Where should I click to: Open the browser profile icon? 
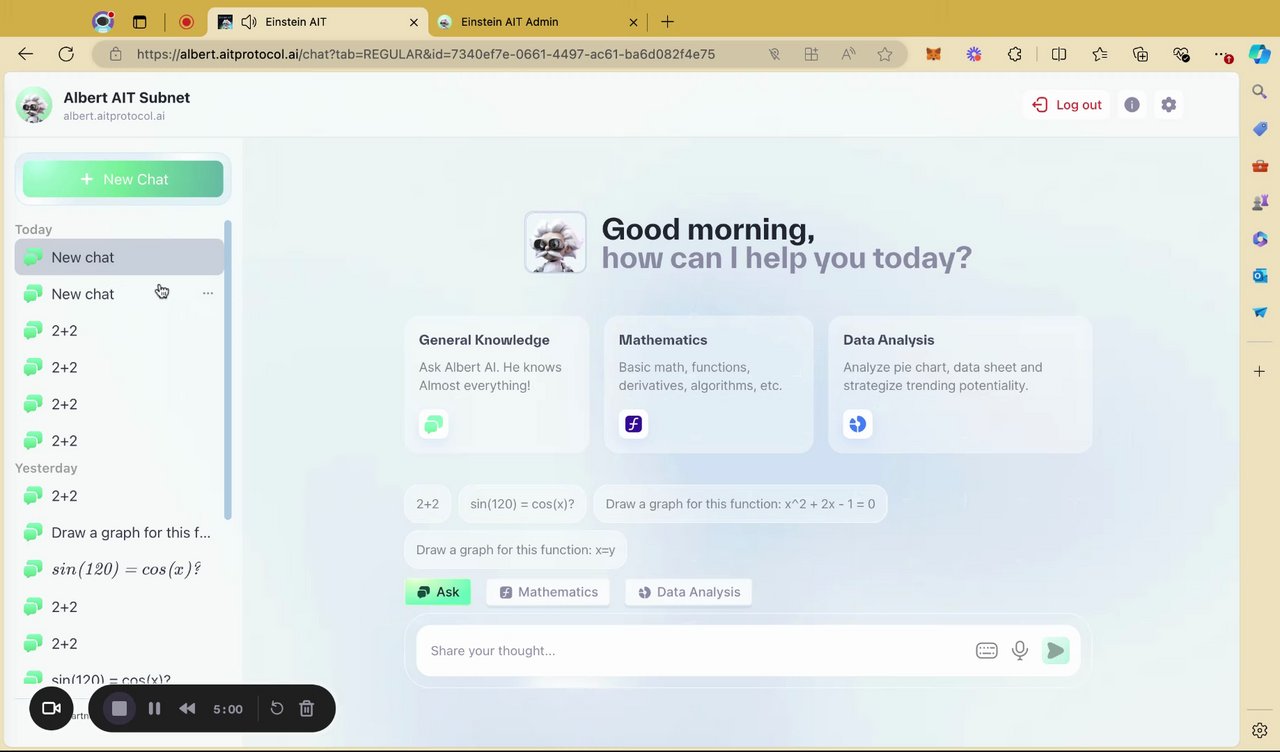(x=103, y=22)
